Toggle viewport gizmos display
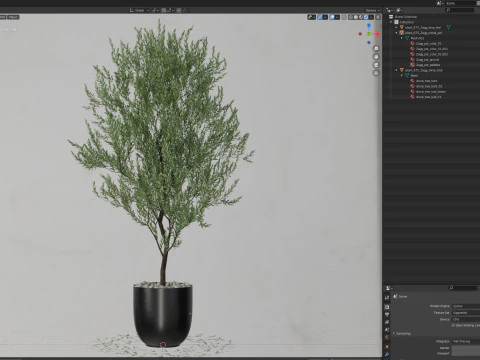Image resolution: width=480 pixels, height=360 pixels. coord(320,17)
